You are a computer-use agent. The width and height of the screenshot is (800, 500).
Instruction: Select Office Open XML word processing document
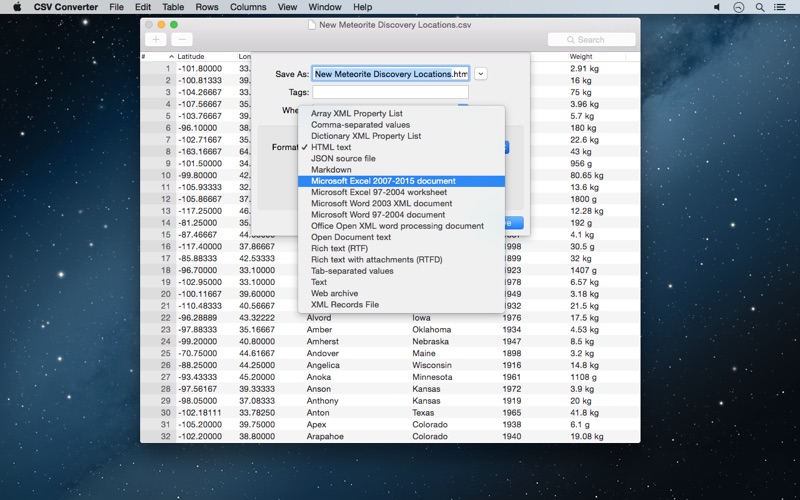pos(402,226)
